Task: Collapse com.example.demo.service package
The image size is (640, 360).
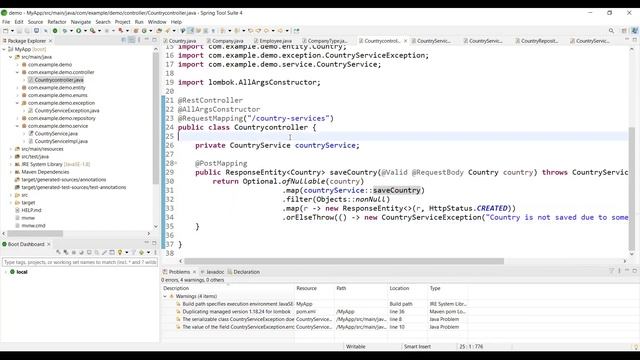Action: [18, 126]
